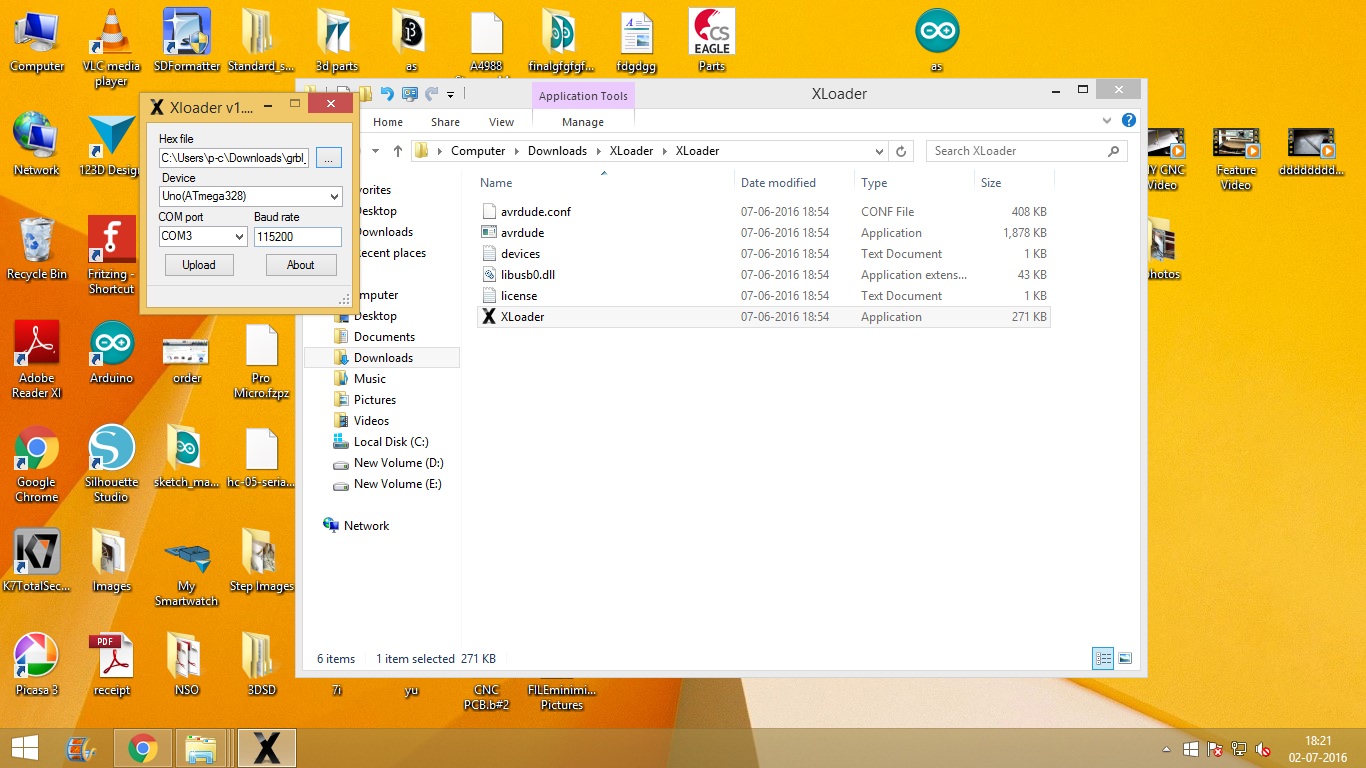This screenshot has width=1366, height=768.
Task: Click the Upload button in XLoader
Action: pos(199,265)
